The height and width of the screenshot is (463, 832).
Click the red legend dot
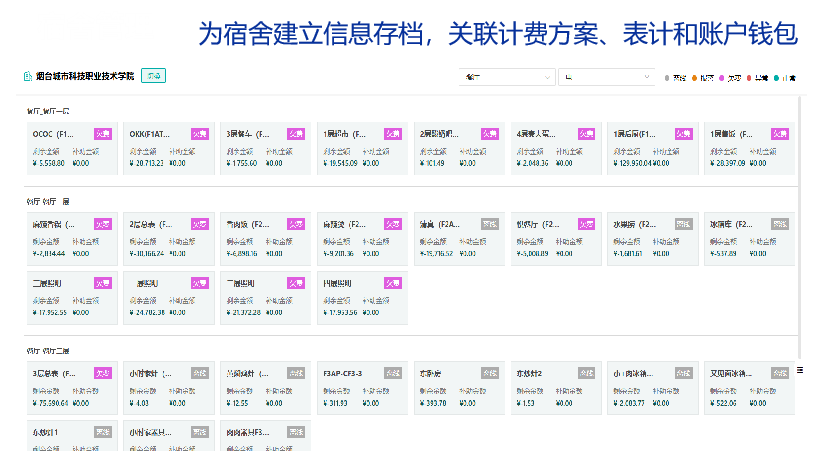(749, 78)
